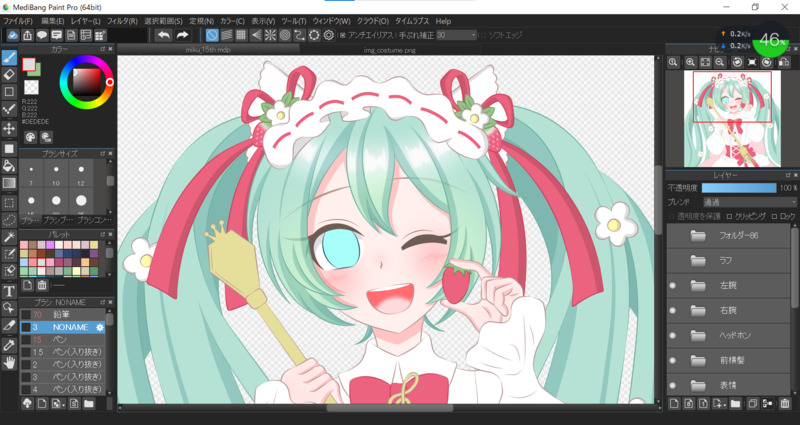Choose brush size 10 preset

pos(56,173)
